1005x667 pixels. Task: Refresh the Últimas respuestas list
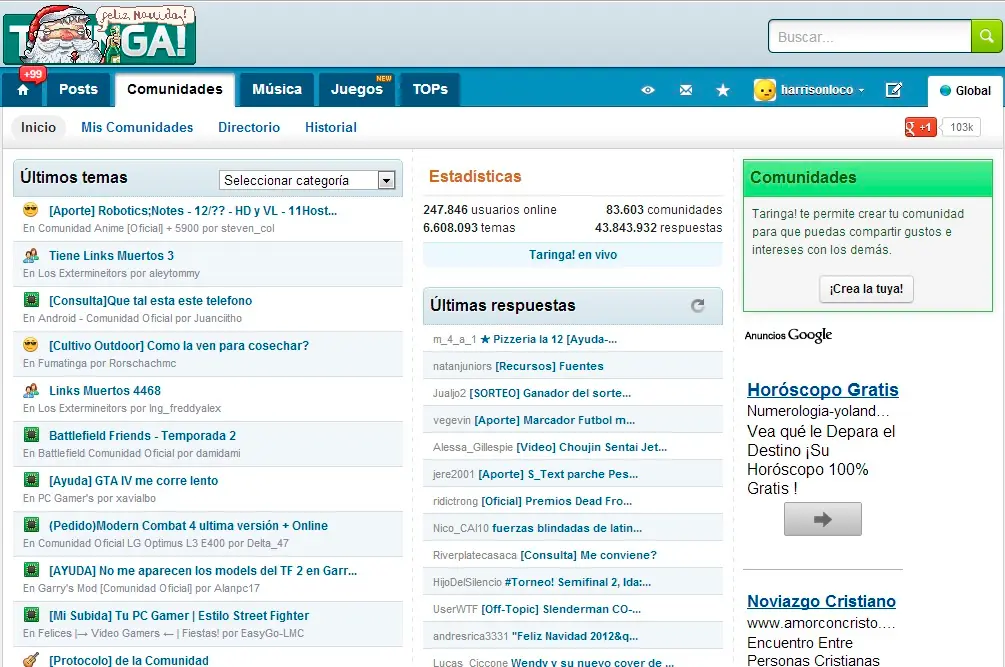tap(698, 306)
